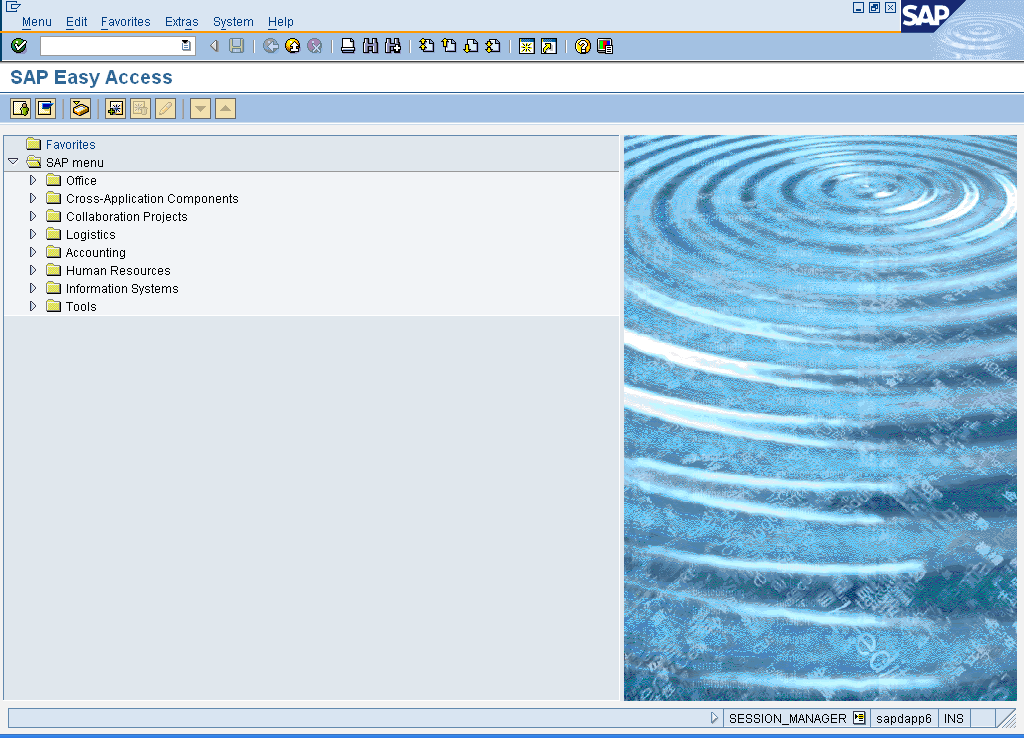Click the yellow Exit (log off) icon
Viewport: 1024px width, 738px height.
(x=293, y=46)
